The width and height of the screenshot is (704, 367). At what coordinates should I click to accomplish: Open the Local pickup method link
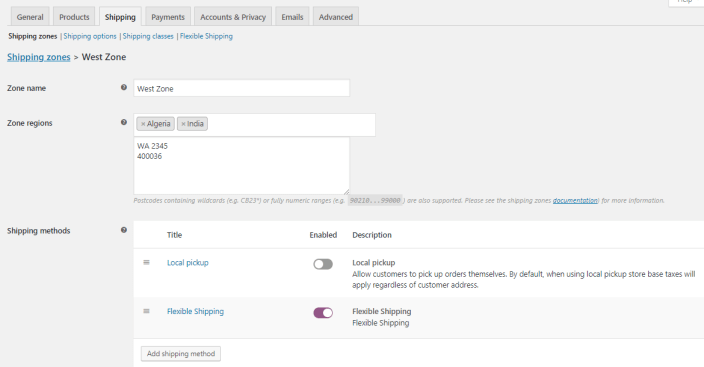(188, 263)
